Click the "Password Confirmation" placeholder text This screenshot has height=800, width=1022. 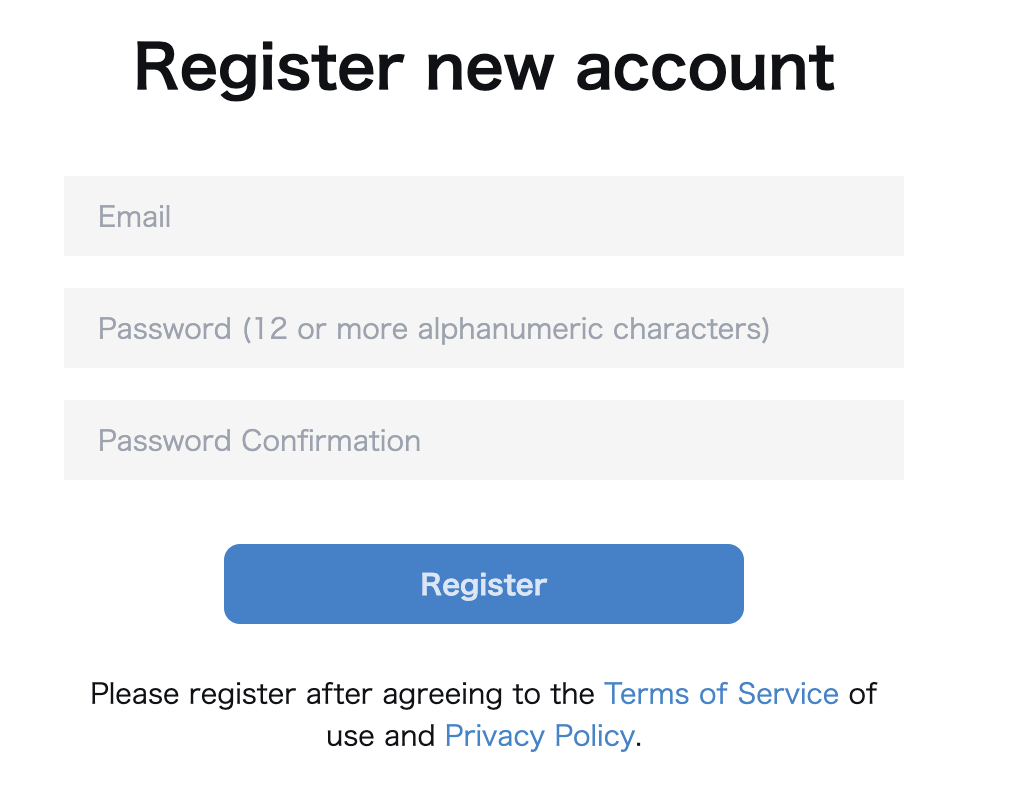[x=259, y=440]
